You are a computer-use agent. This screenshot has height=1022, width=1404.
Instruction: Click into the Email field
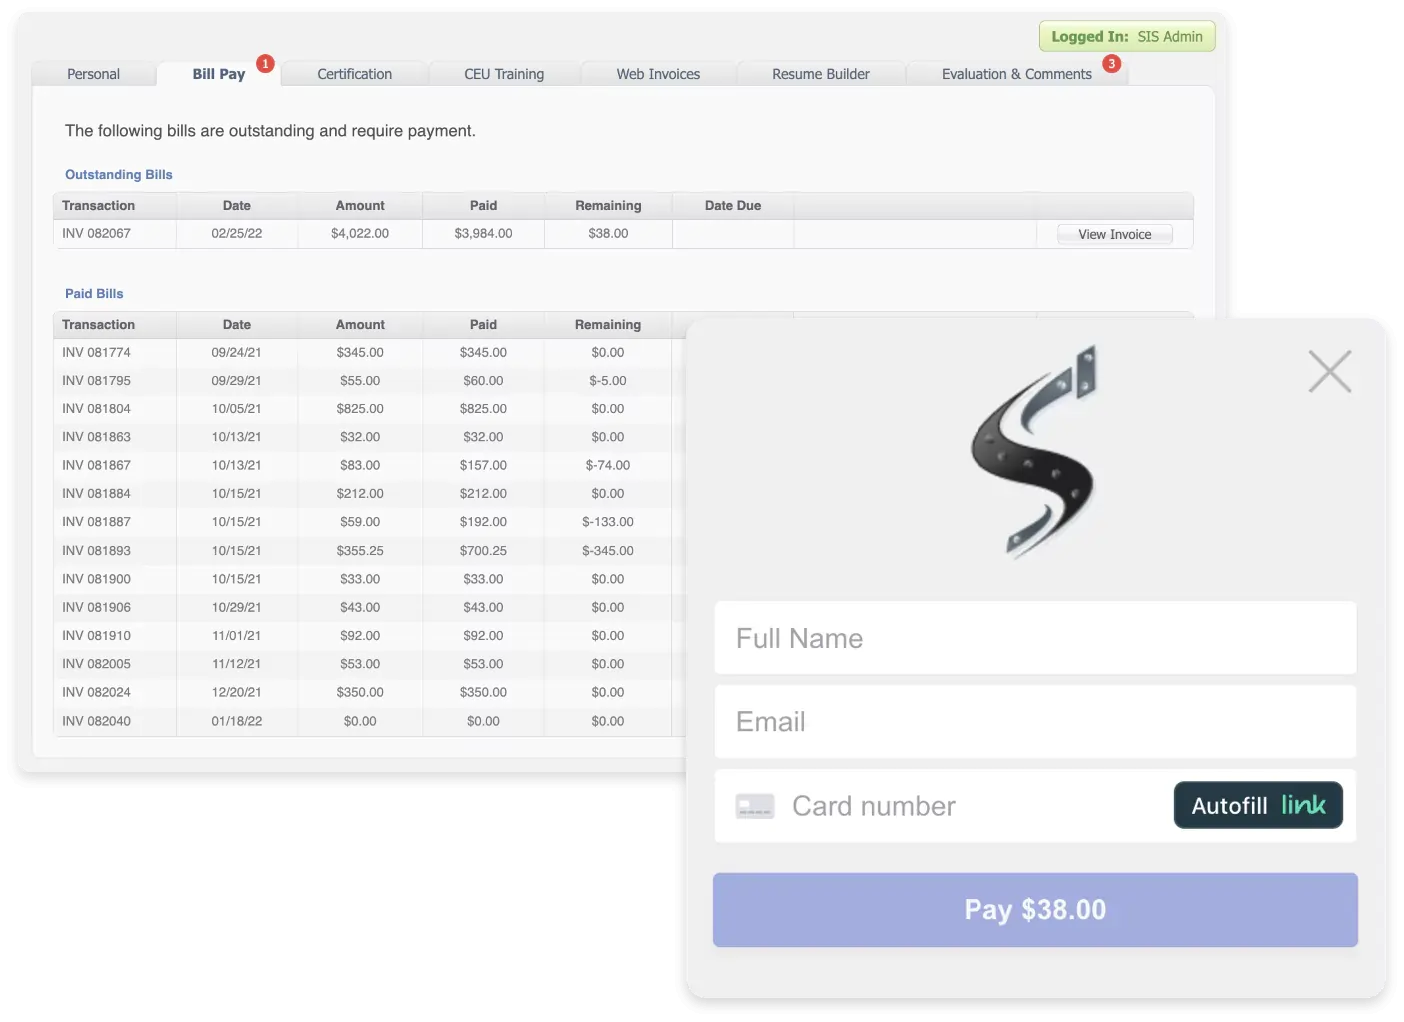pos(1035,722)
